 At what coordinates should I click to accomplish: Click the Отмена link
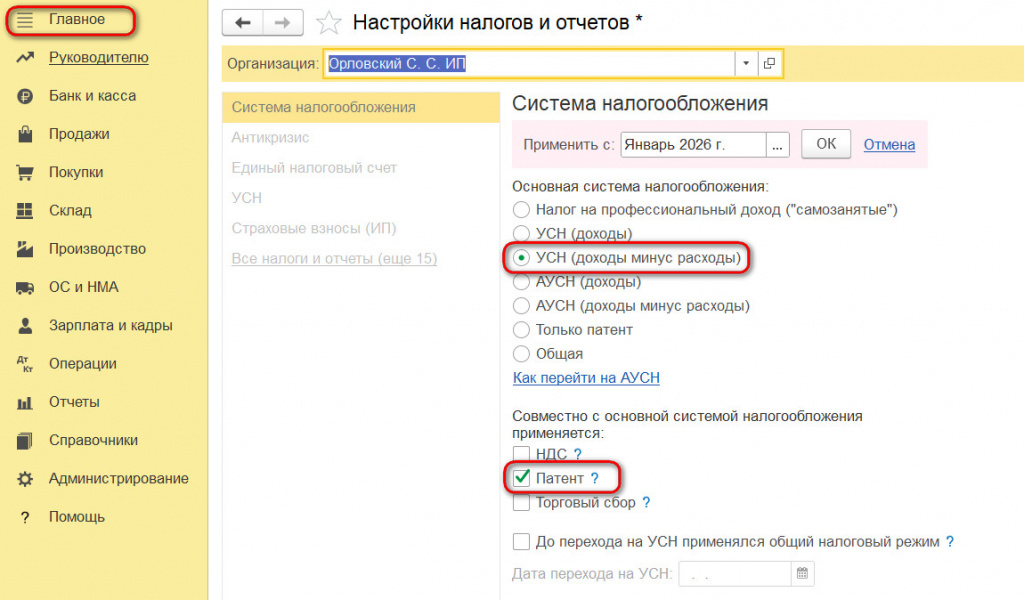pyautogui.click(x=889, y=145)
